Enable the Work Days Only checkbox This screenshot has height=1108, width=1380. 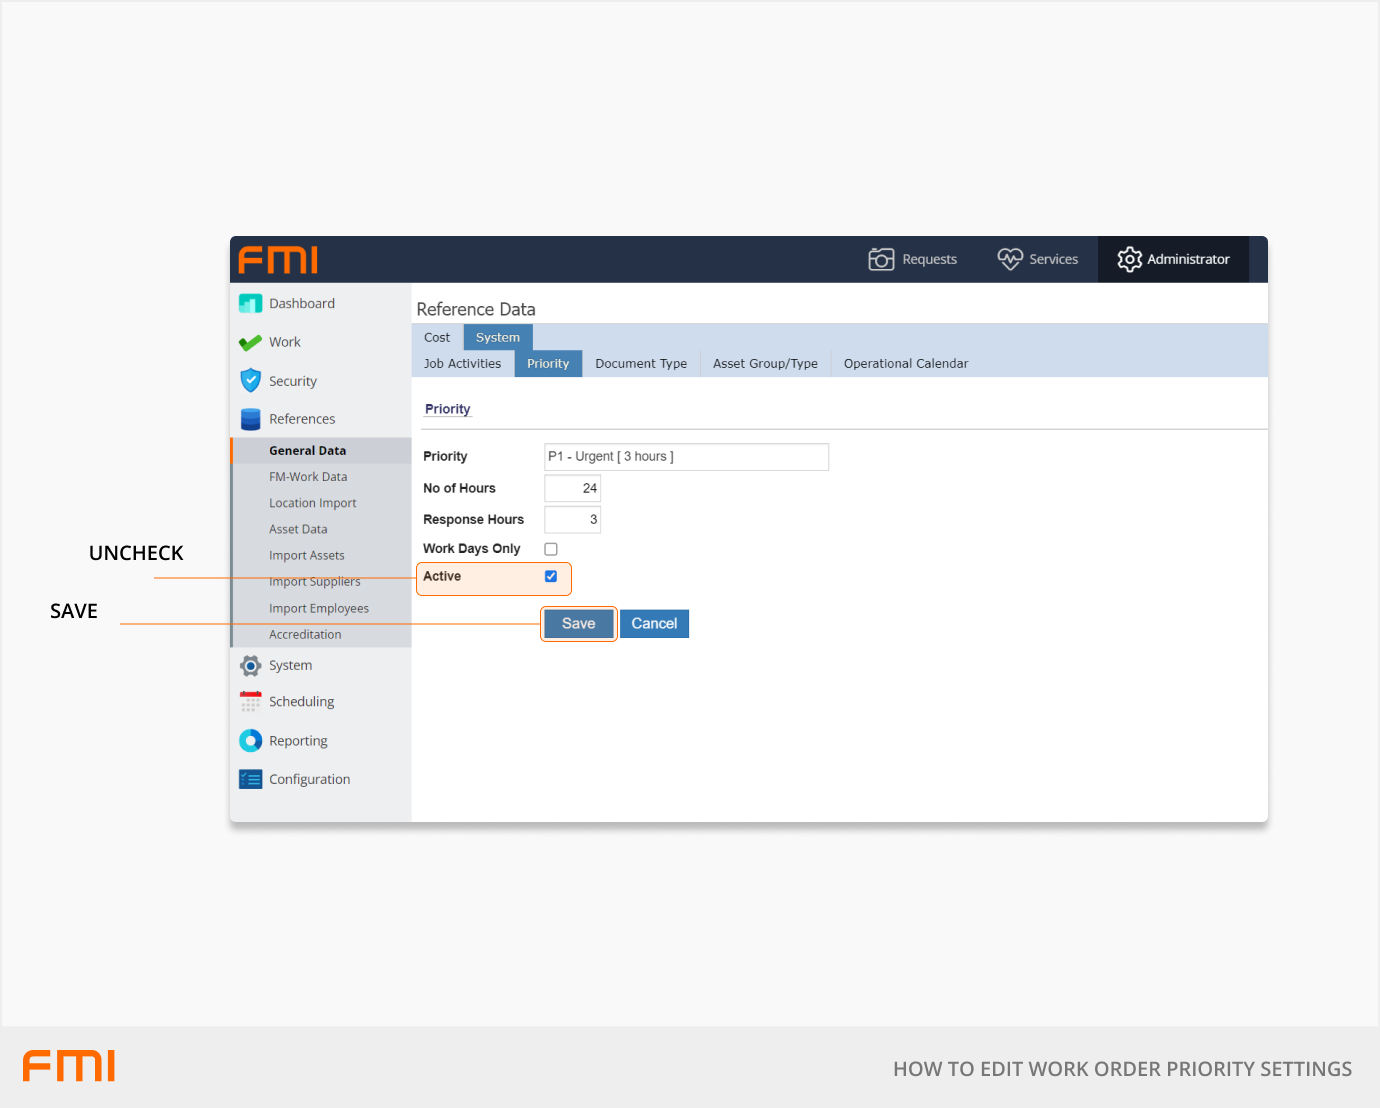click(x=551, y=549)
